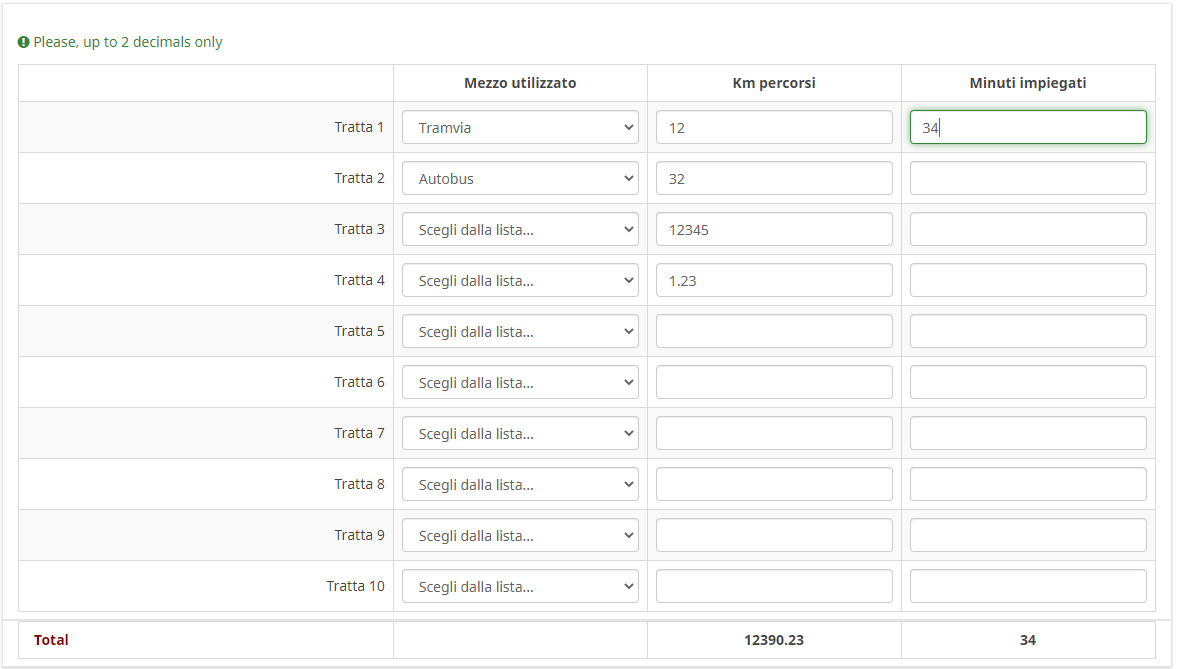The image size is (1178, 669).
Task: Click the Mezzo utilizzato column header
Action: click(520, 83)
